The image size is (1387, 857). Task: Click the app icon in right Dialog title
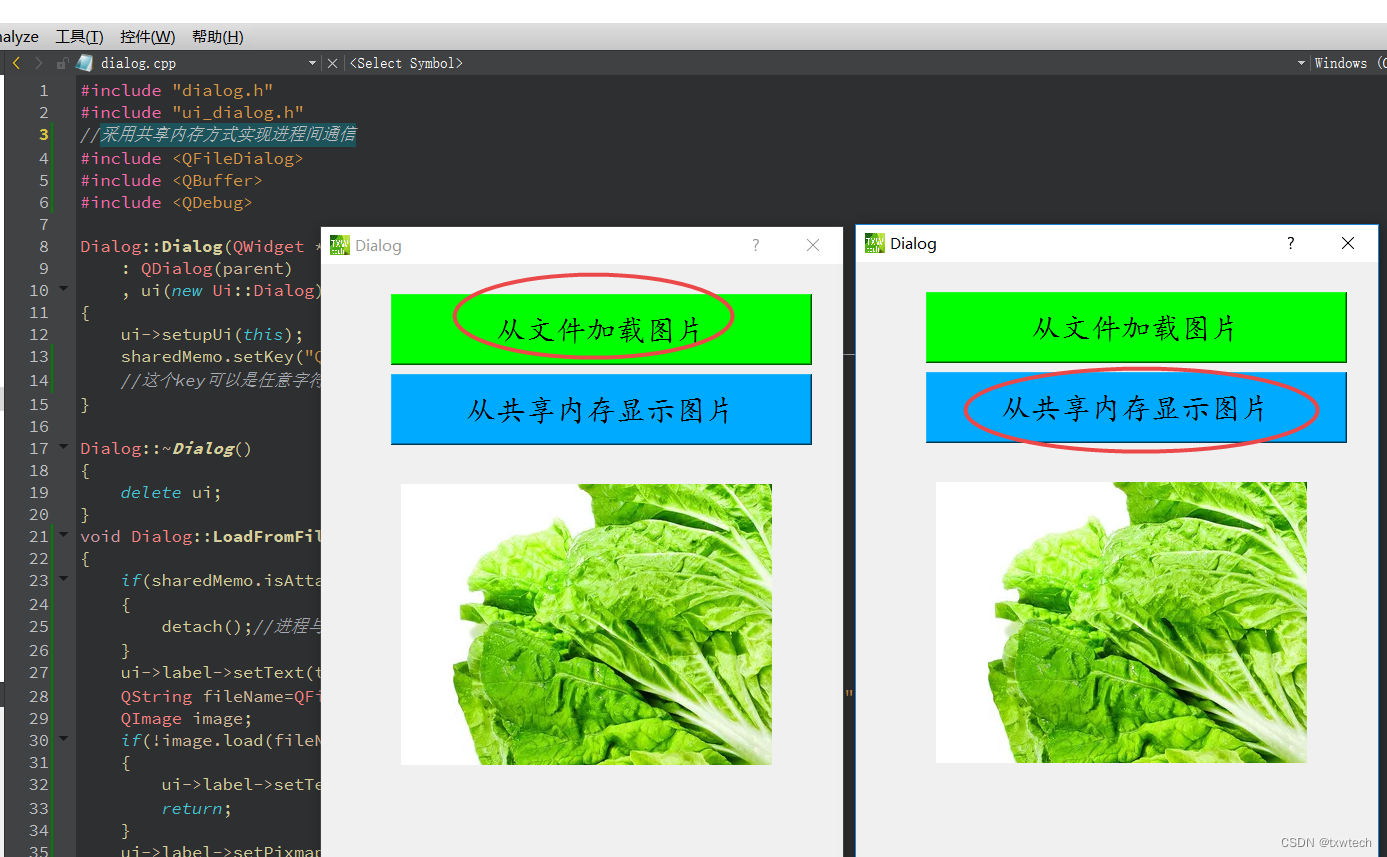[875, 243]
